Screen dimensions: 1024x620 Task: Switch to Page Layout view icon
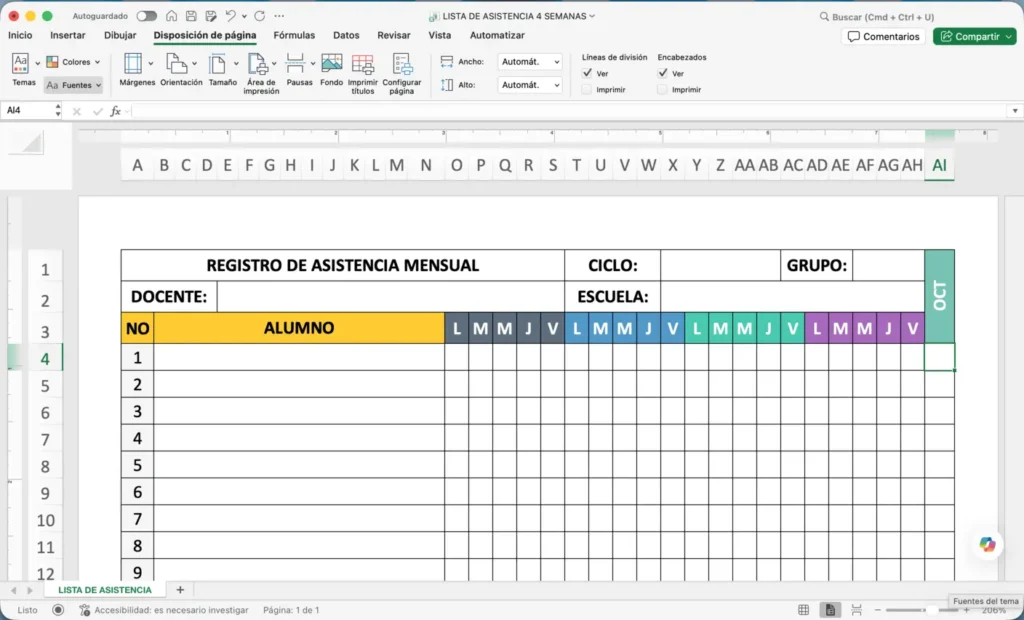(830, 610)
